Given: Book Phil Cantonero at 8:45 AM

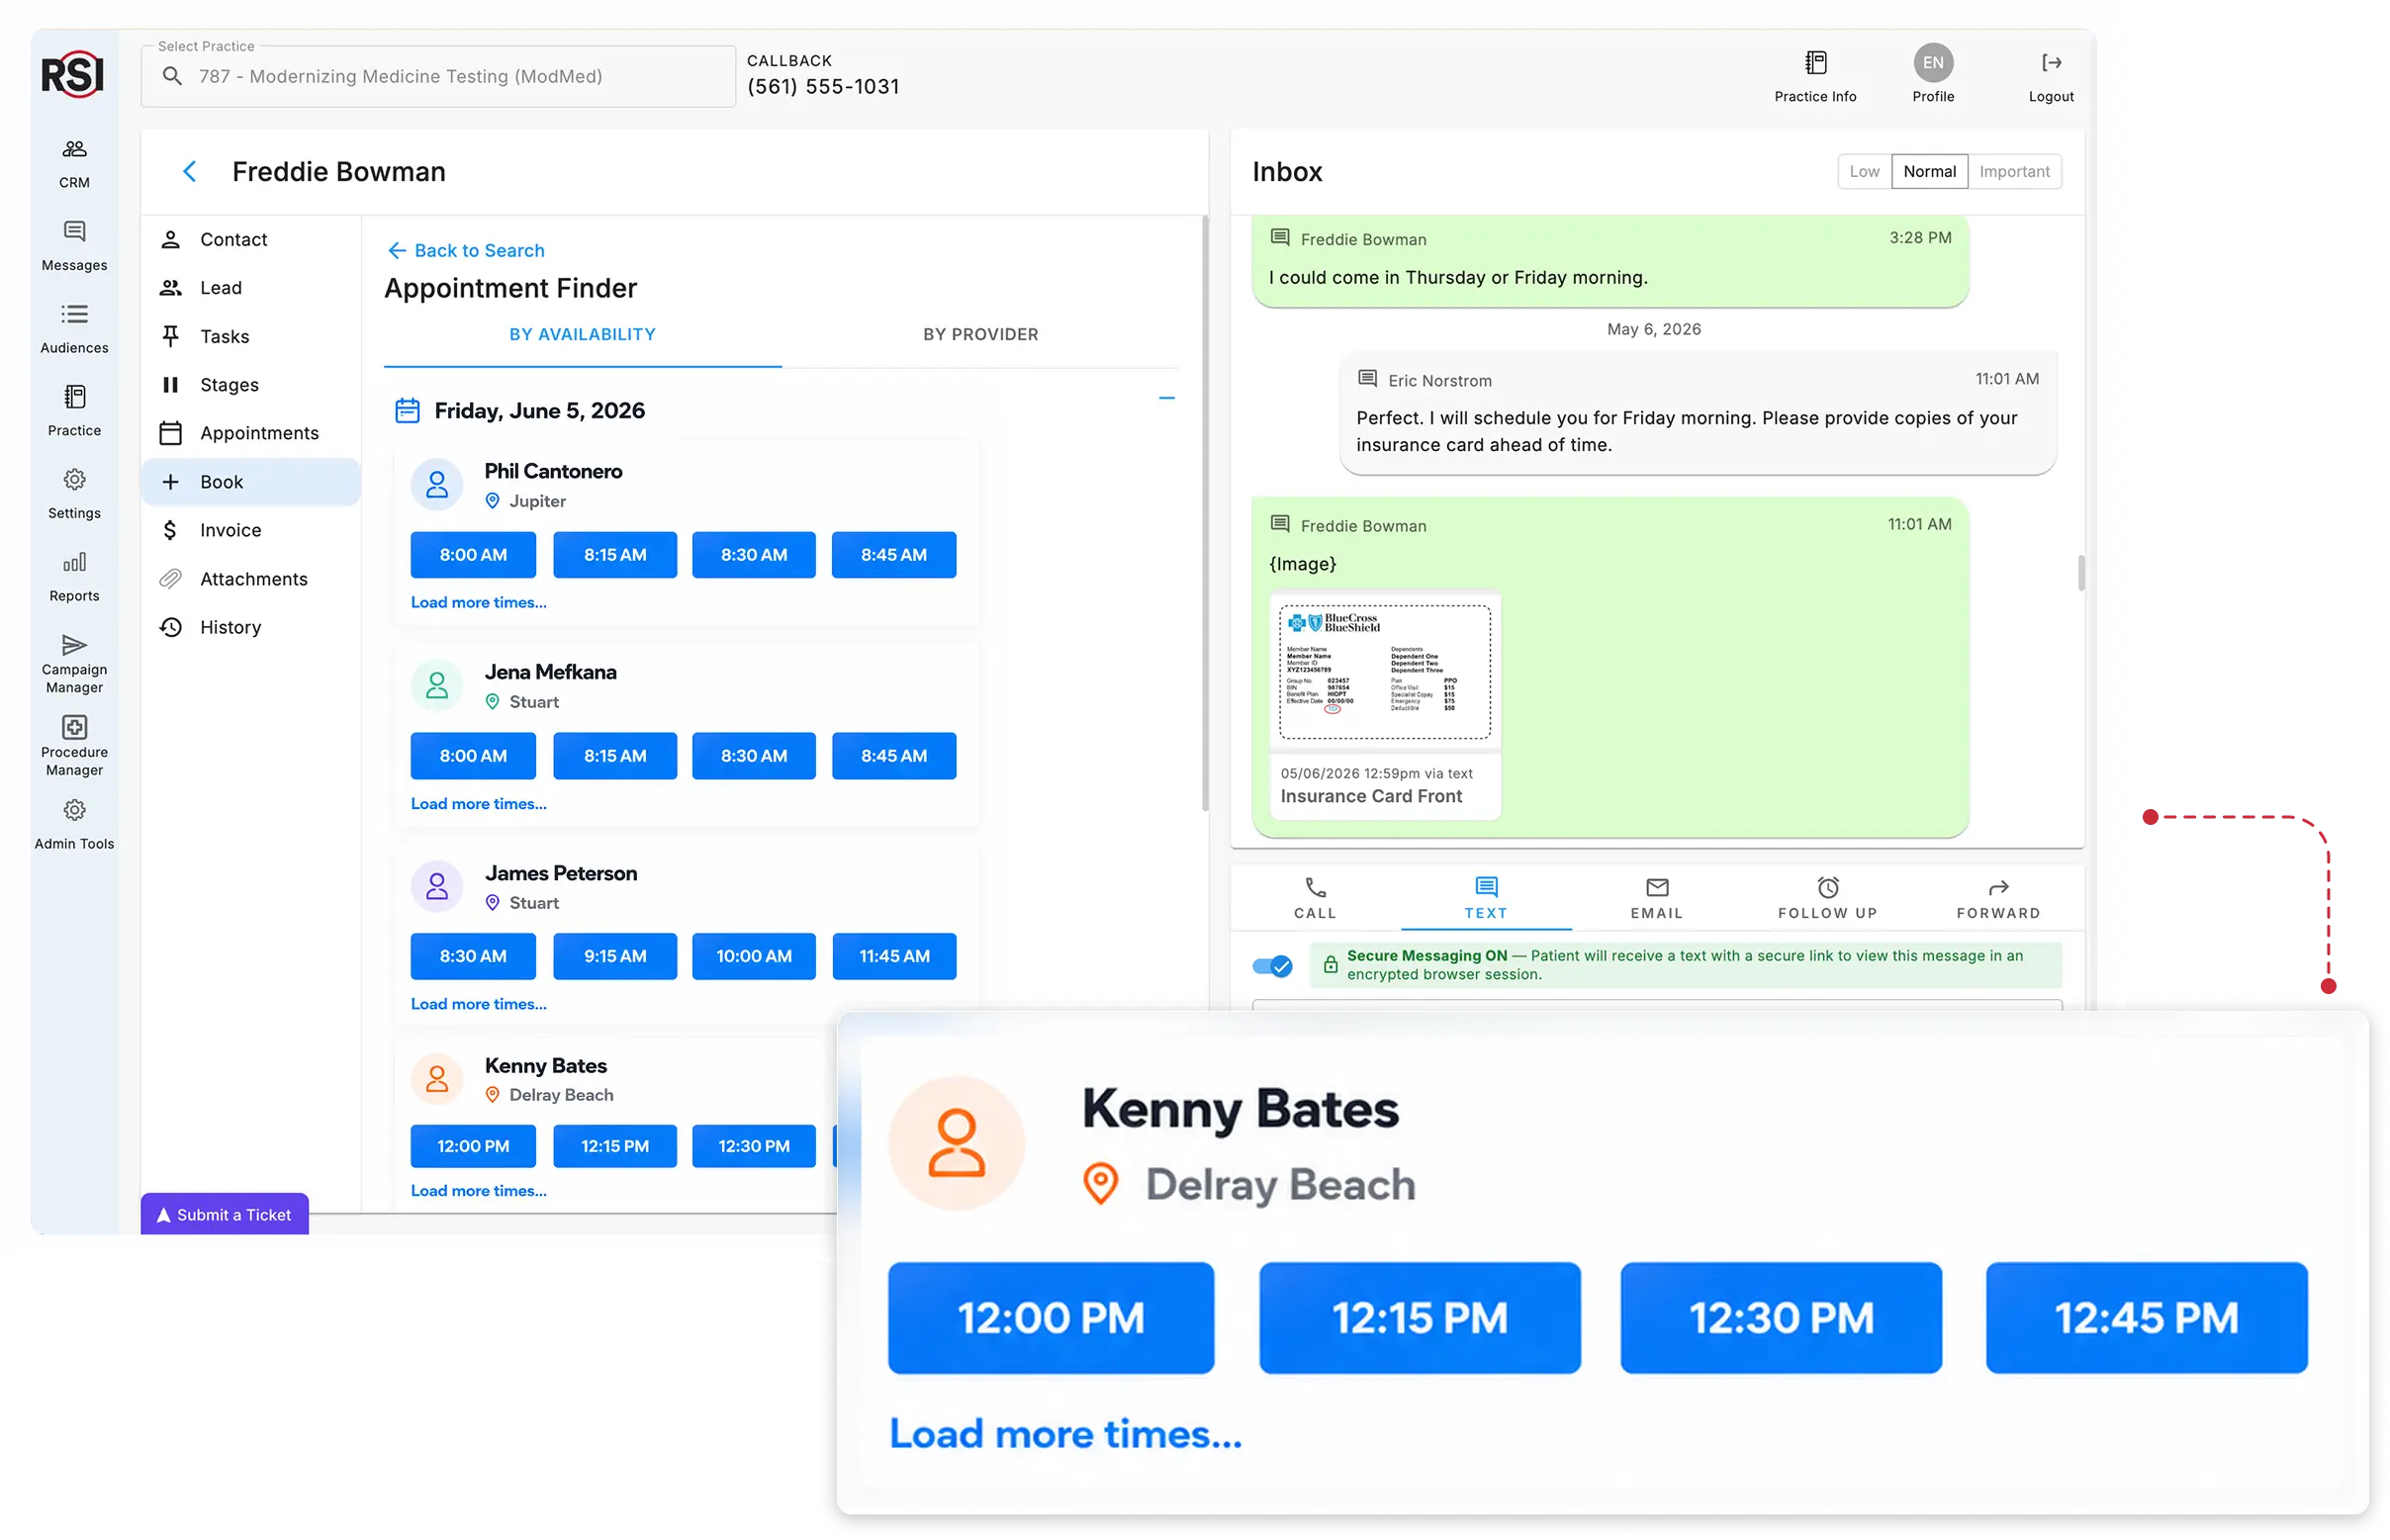Looking at the screenshot, I should [x=893, y=555].
